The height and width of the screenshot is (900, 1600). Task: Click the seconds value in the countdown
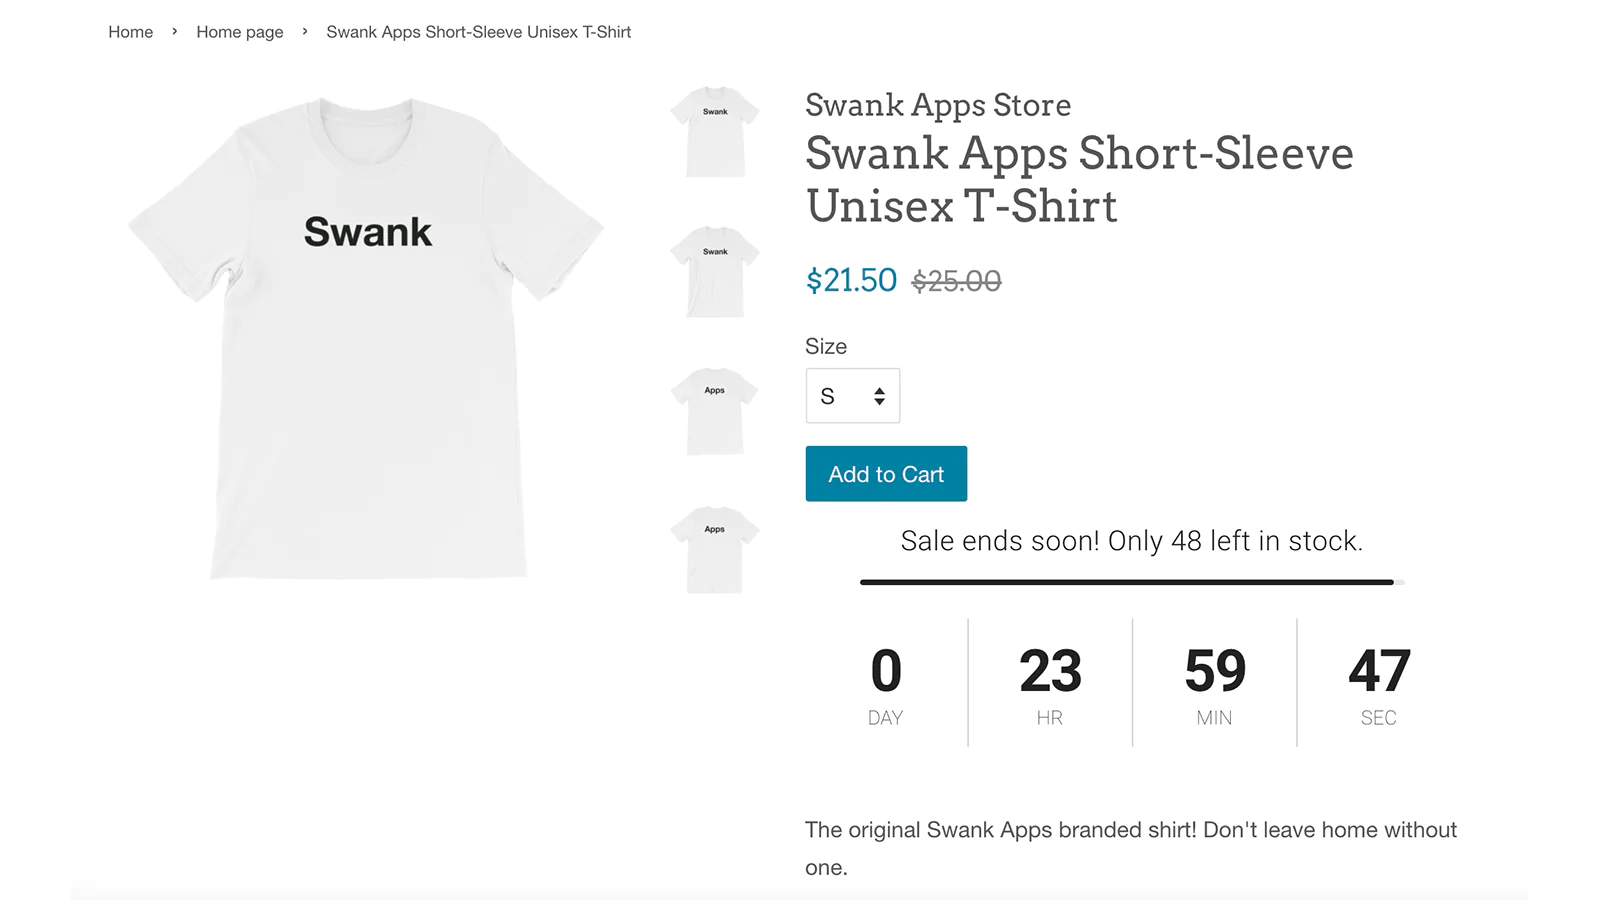pyautogui.click(x=1378, y=672)
